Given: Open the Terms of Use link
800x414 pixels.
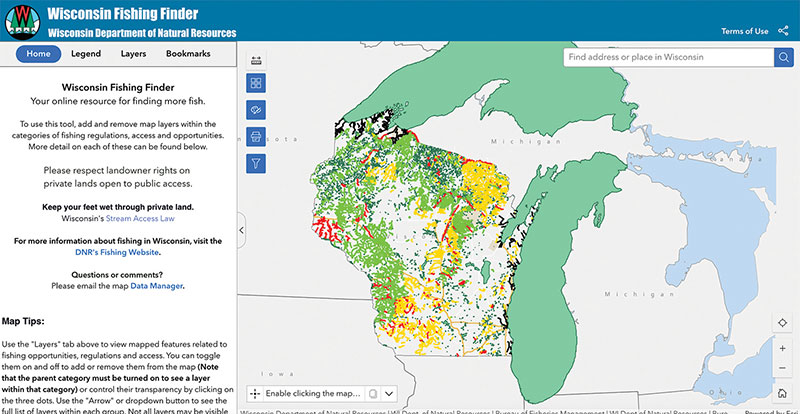Looking at the screenshot, I should coord(744,31).
